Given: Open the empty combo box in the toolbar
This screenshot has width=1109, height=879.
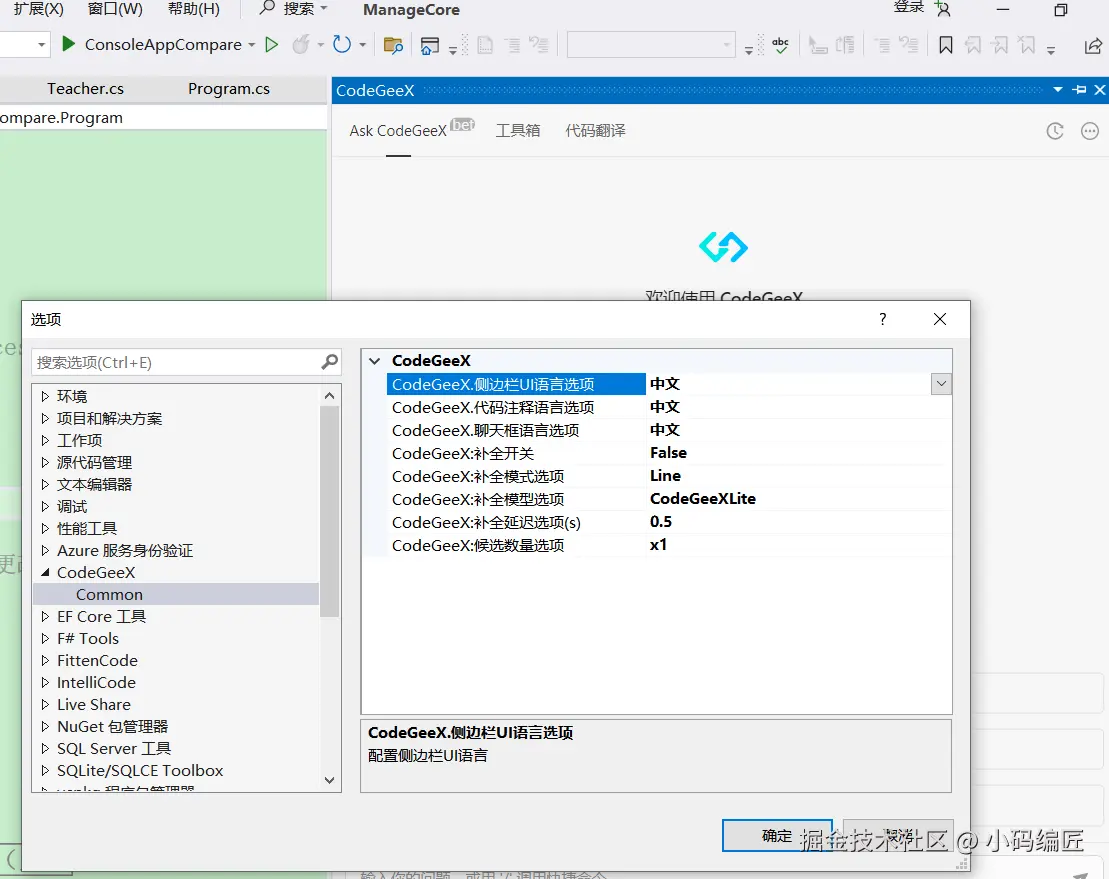Looking at the screenshot, I should pyautogui.click(x=651, y=45).
